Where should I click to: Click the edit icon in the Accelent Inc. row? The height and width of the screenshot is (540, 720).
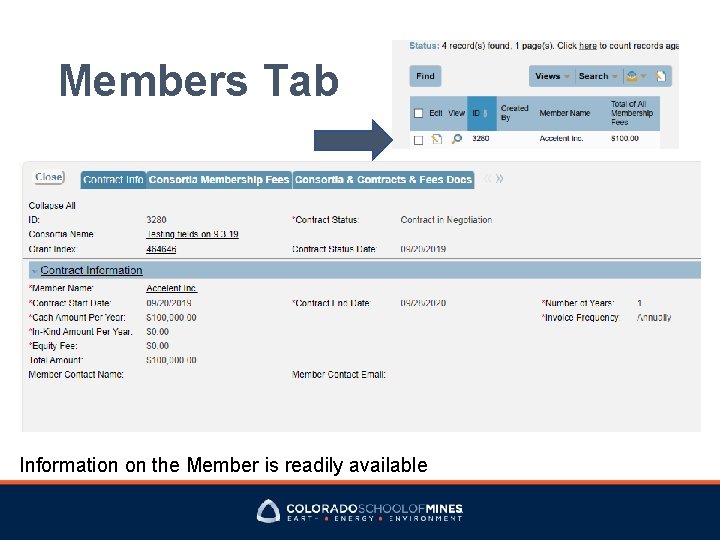coord(437,139)
